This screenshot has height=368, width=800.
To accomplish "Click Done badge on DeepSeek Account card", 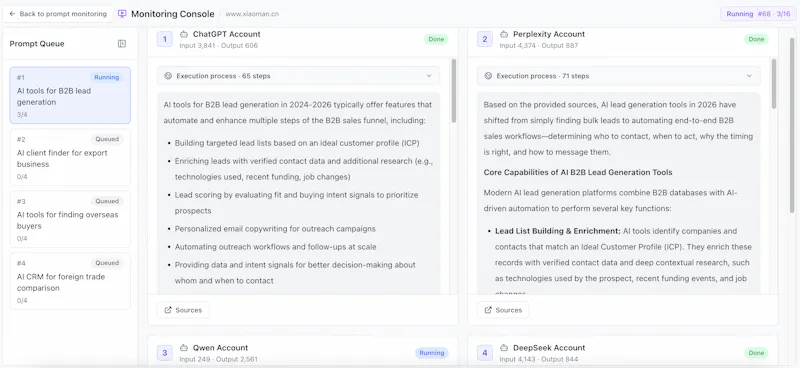I will coord(756,353).
